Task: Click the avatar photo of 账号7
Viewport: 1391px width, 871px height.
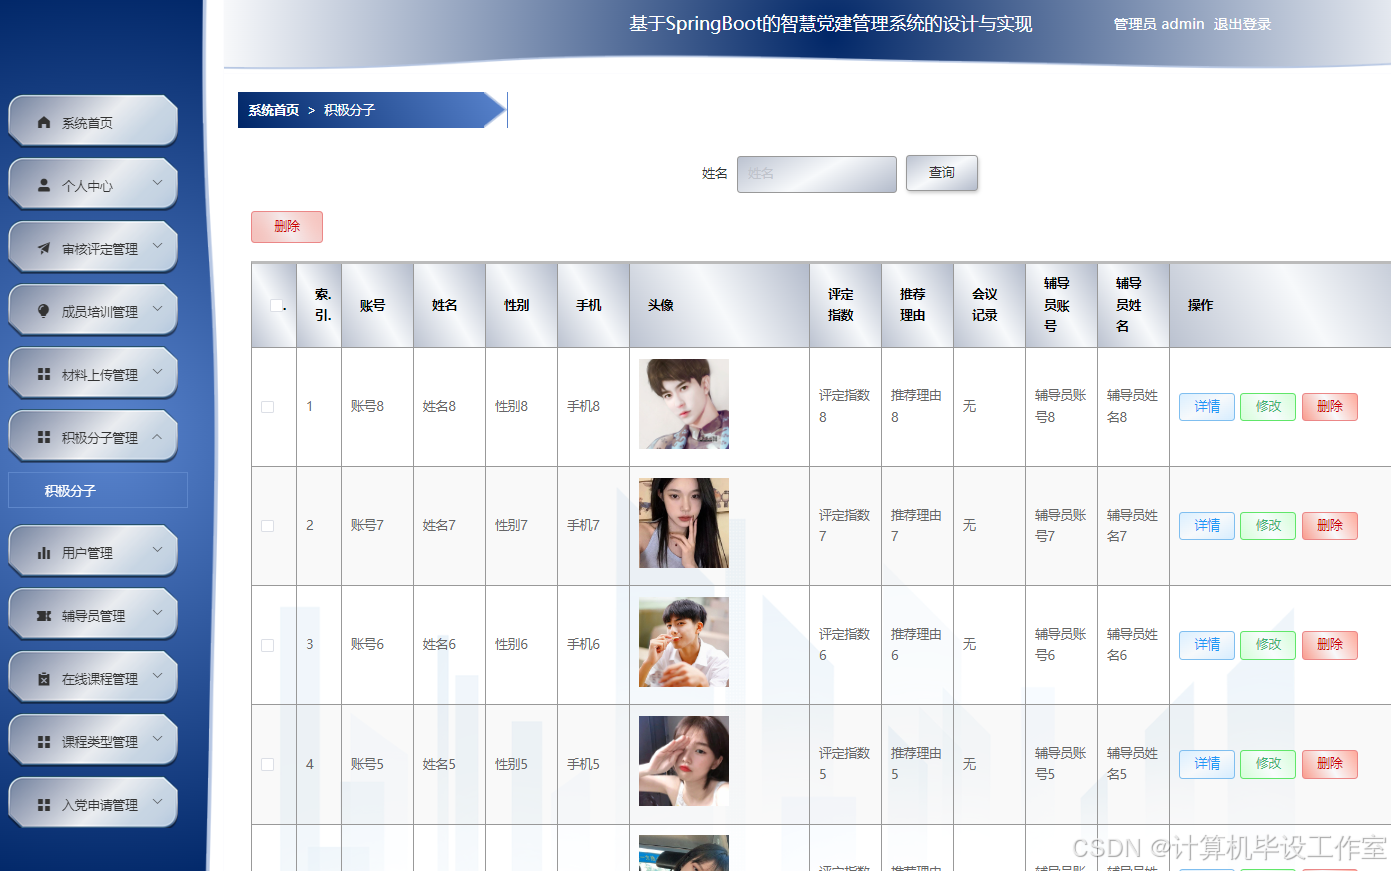Action: point(684,523)
